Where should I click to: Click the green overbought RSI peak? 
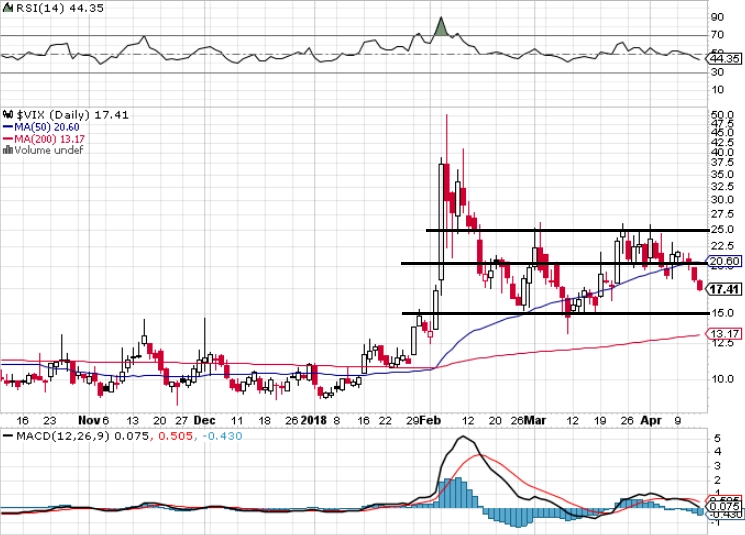coord(441,29)
